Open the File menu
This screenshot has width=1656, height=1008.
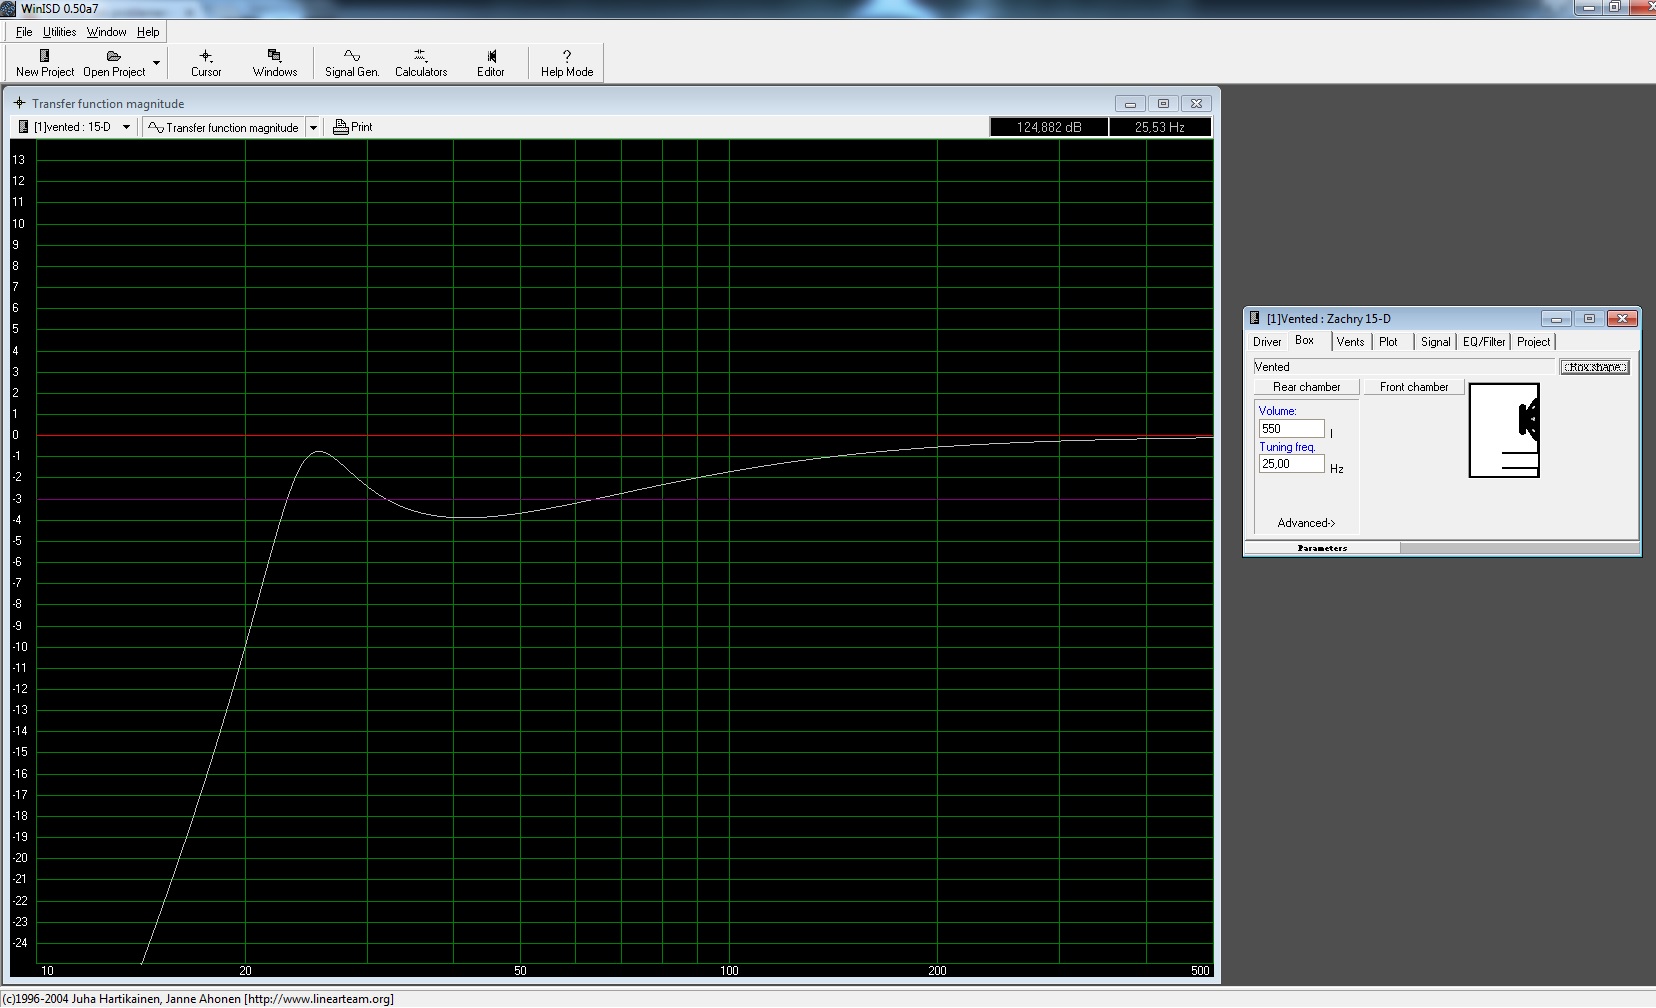pos(24,32)
